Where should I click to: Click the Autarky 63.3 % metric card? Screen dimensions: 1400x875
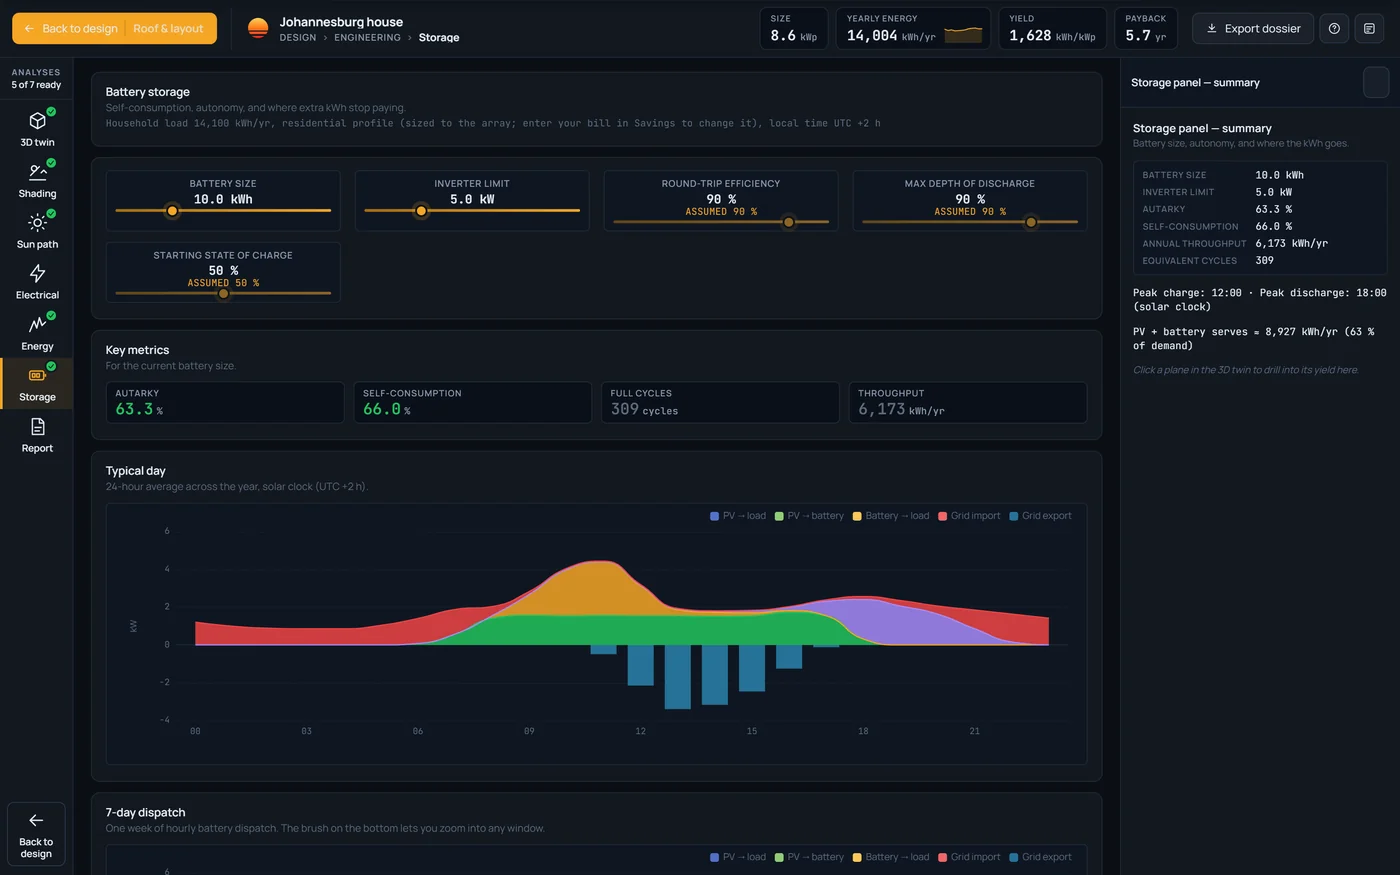pos(224,402)
